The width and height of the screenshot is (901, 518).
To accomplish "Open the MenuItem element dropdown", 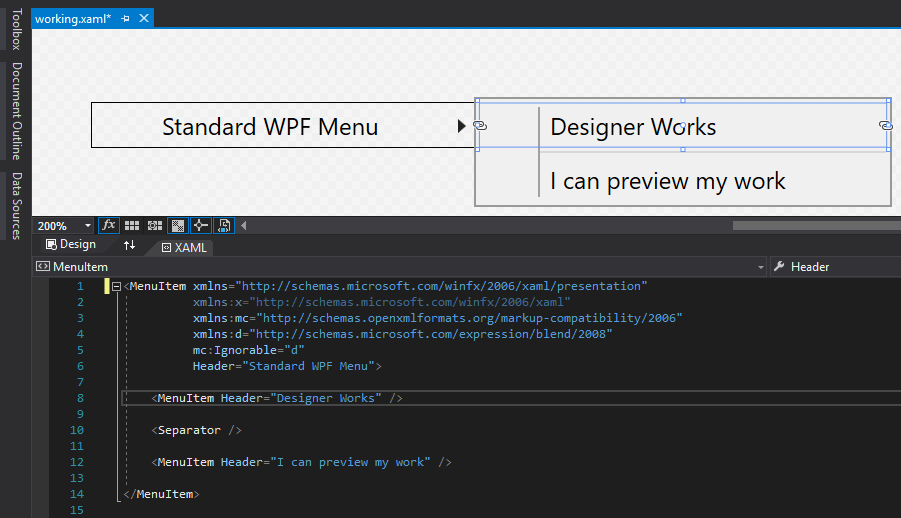I will pos(760,267).
